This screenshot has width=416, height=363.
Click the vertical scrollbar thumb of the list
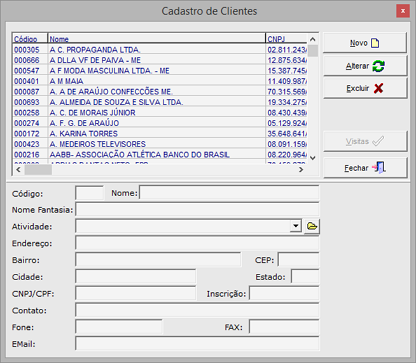(313, 51)
